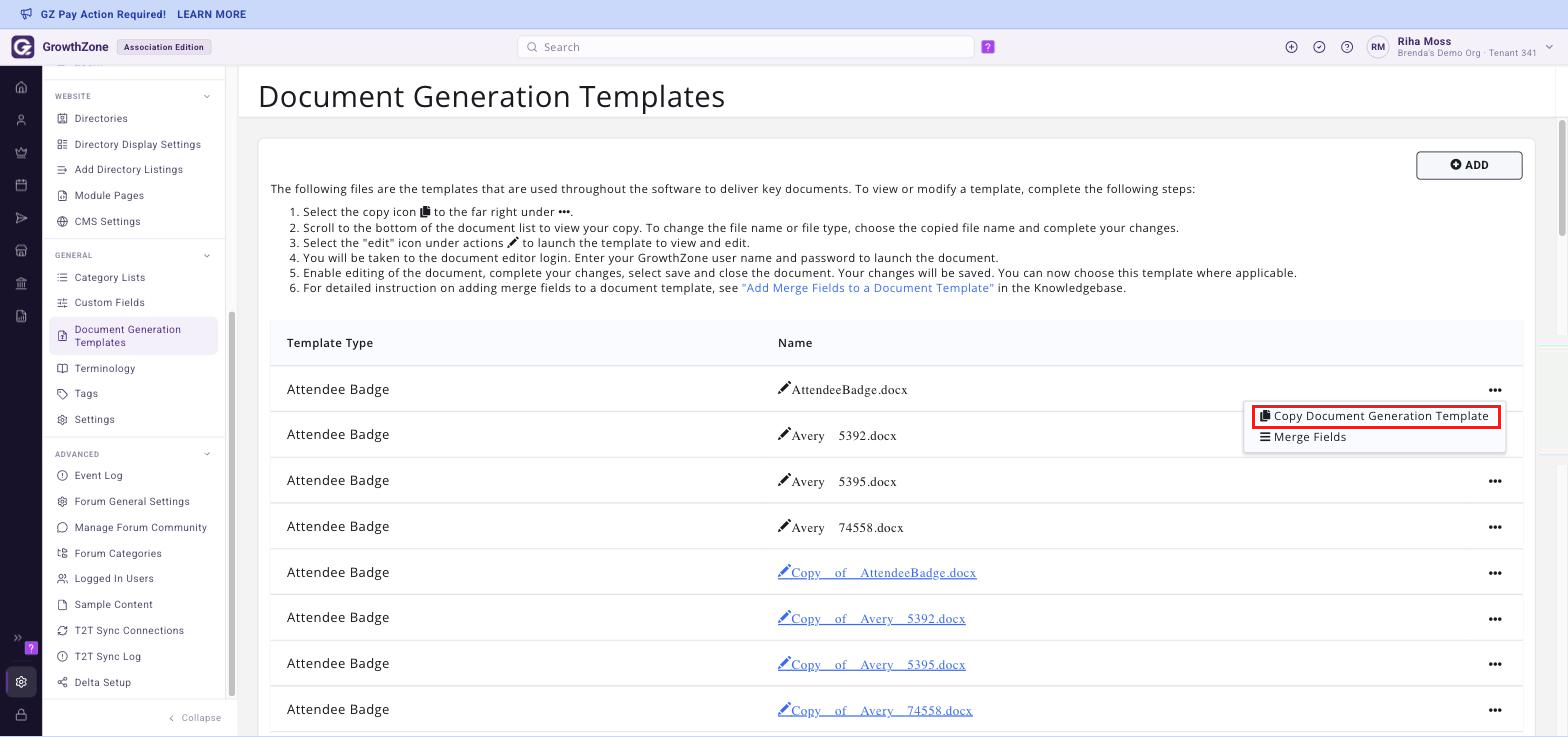The height and width of the screenshot is (737, 1568).
Task: Click LEARN MORE in the banner
Action: click(x=211, y=15)
